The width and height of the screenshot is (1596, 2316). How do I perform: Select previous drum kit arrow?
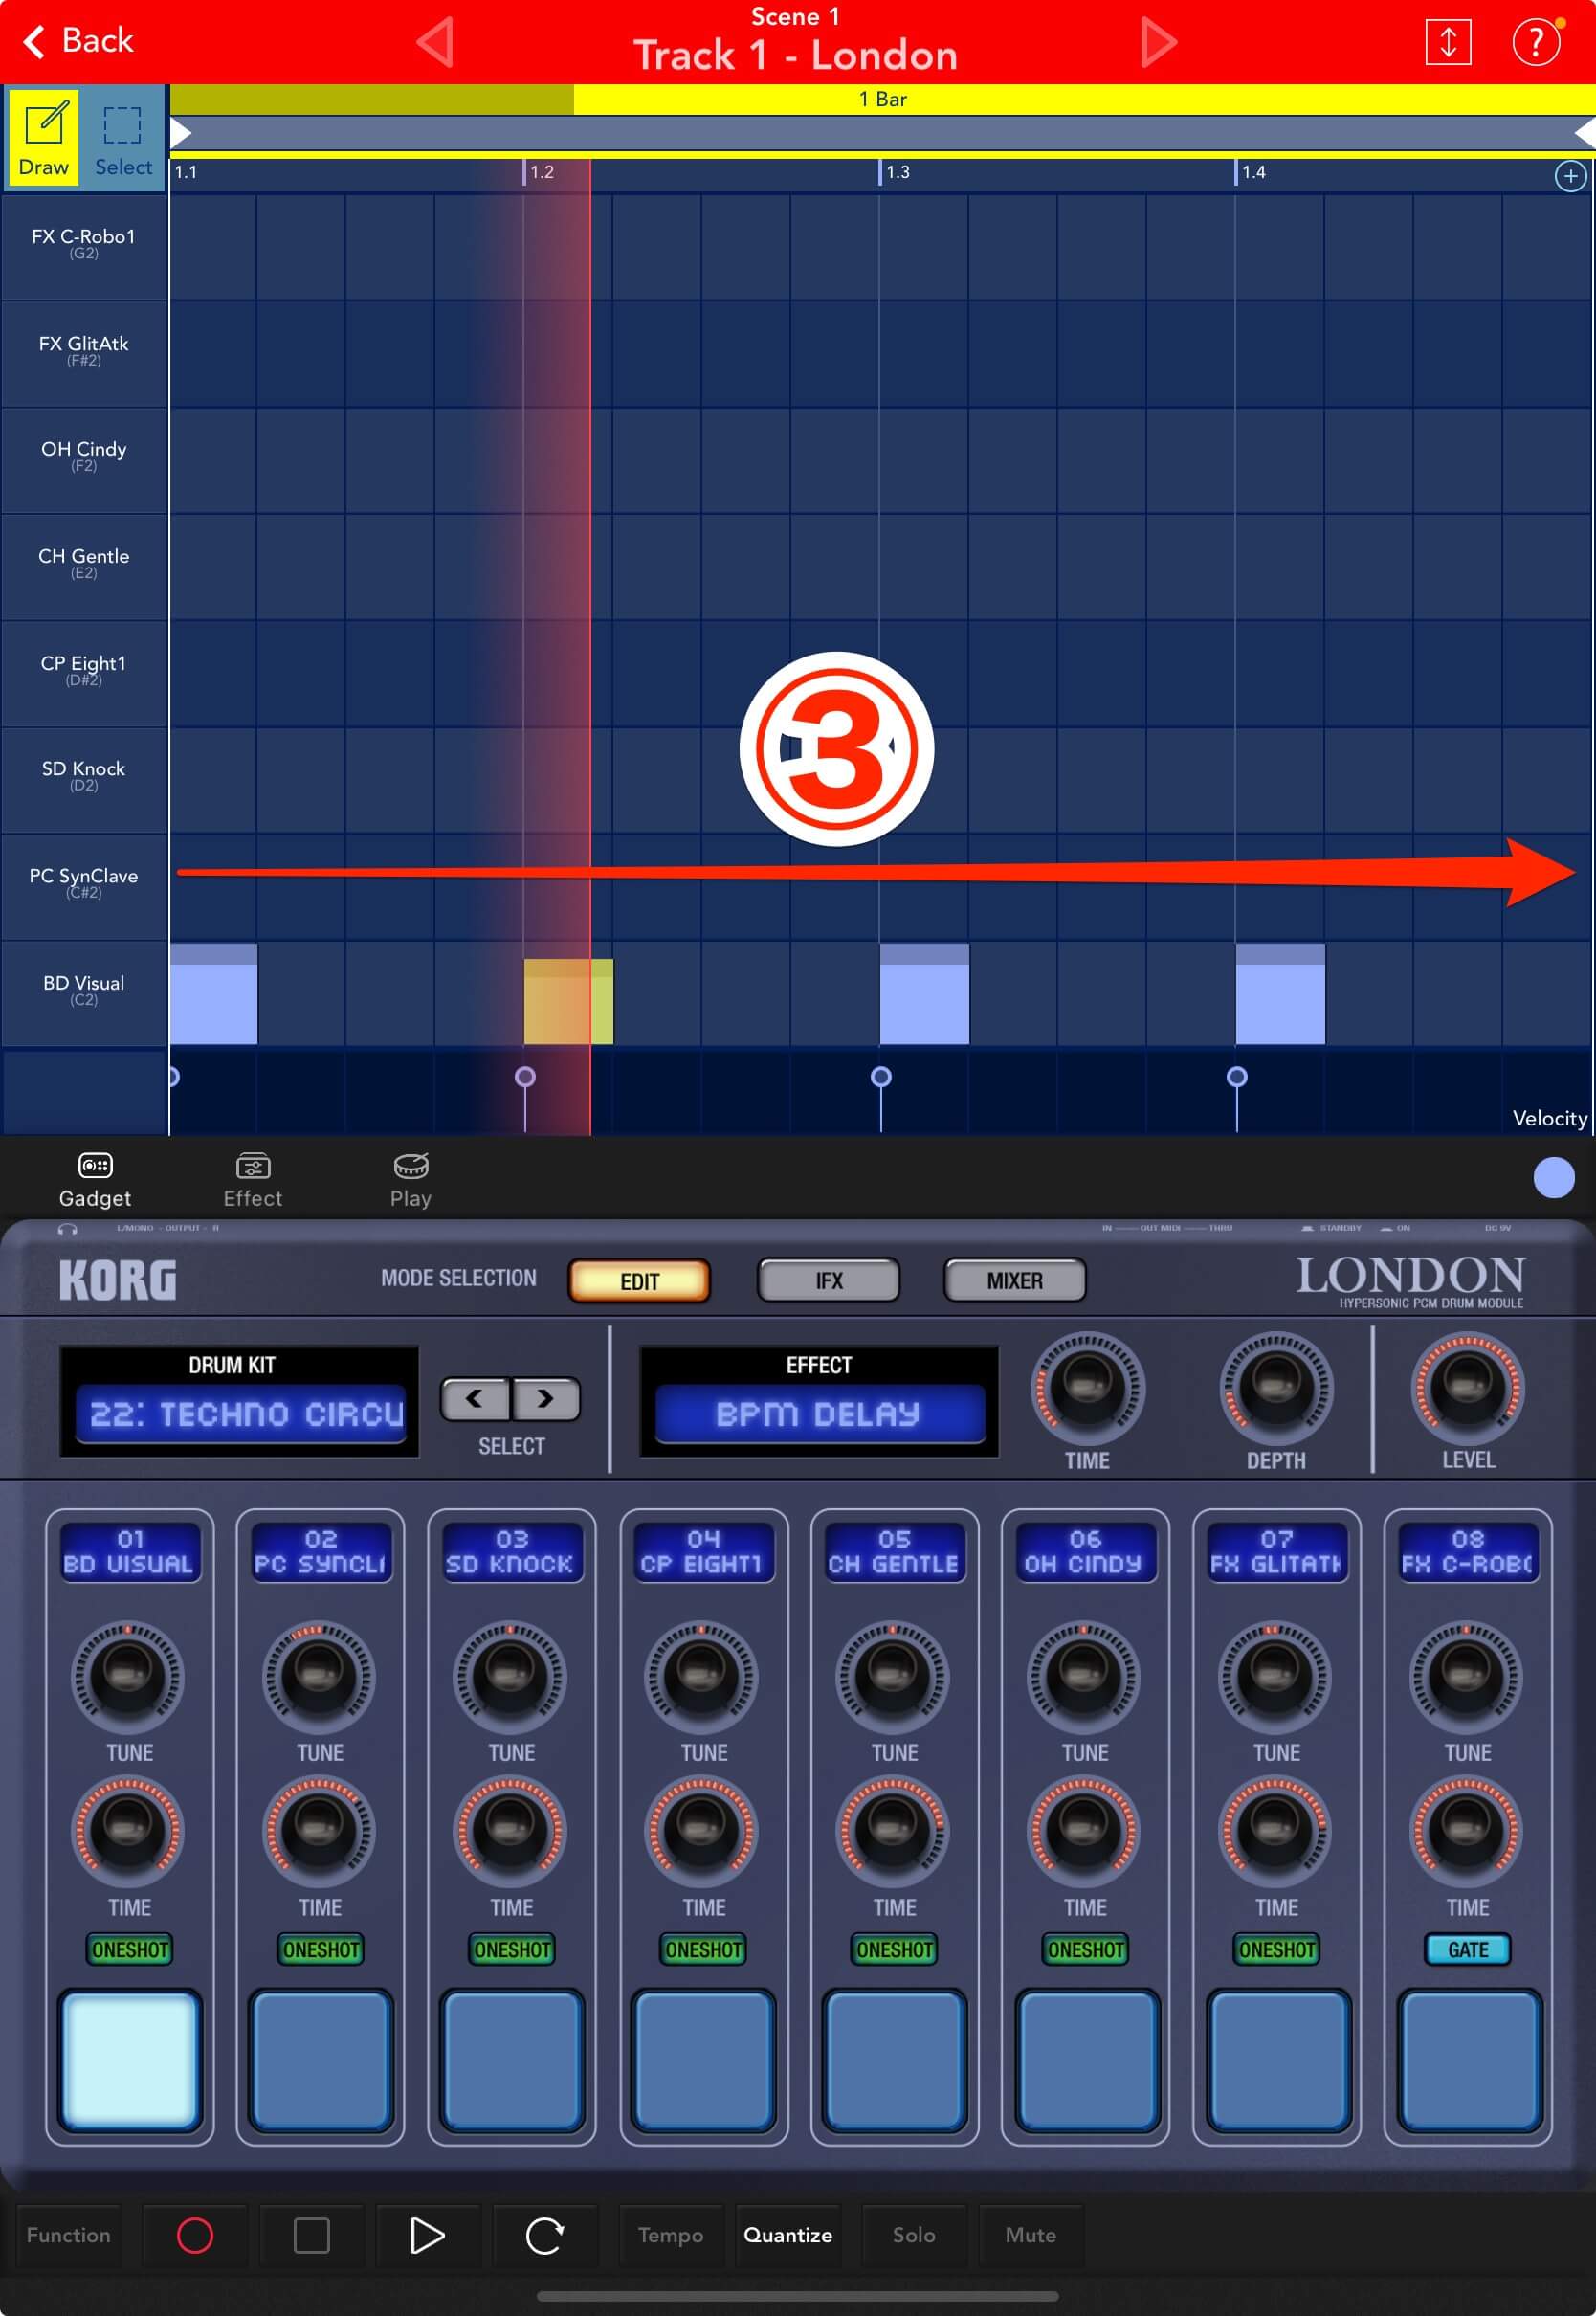point(475,1399)
